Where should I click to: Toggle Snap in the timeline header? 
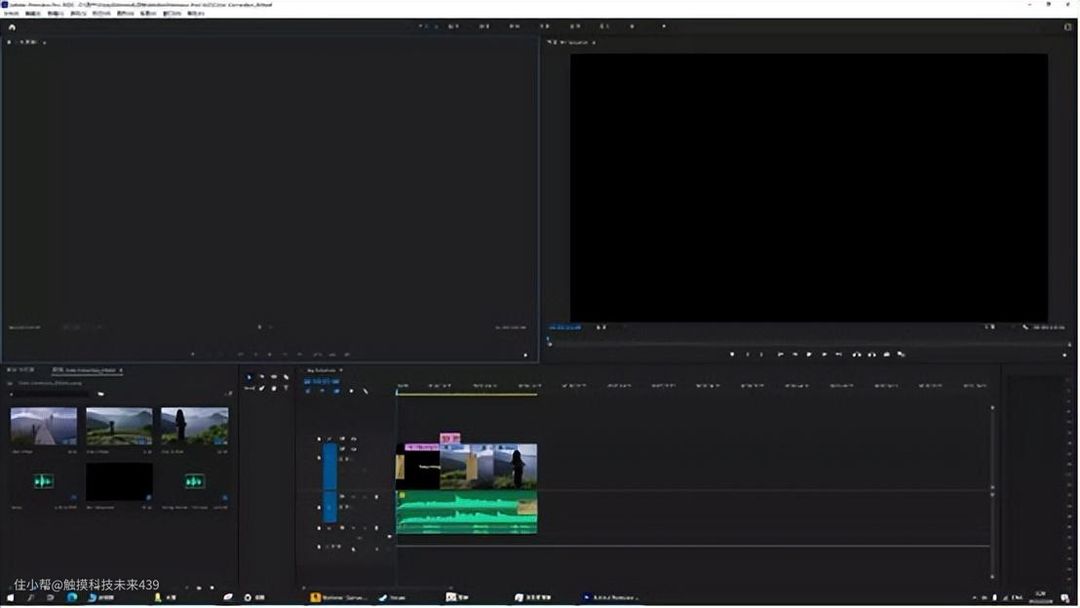point(321,391)
